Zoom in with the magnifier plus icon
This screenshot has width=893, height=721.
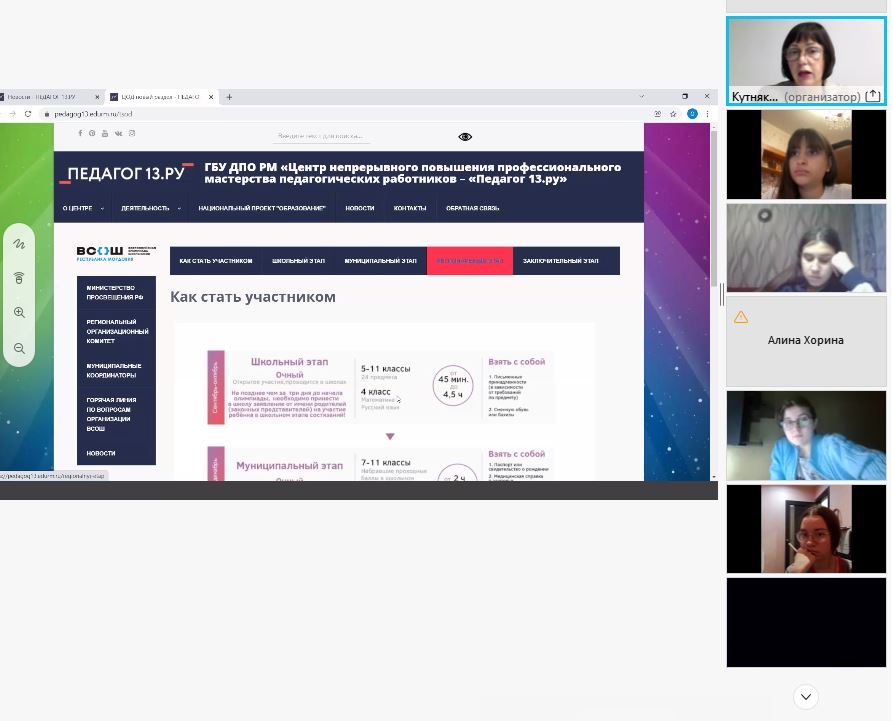[19, 313]
